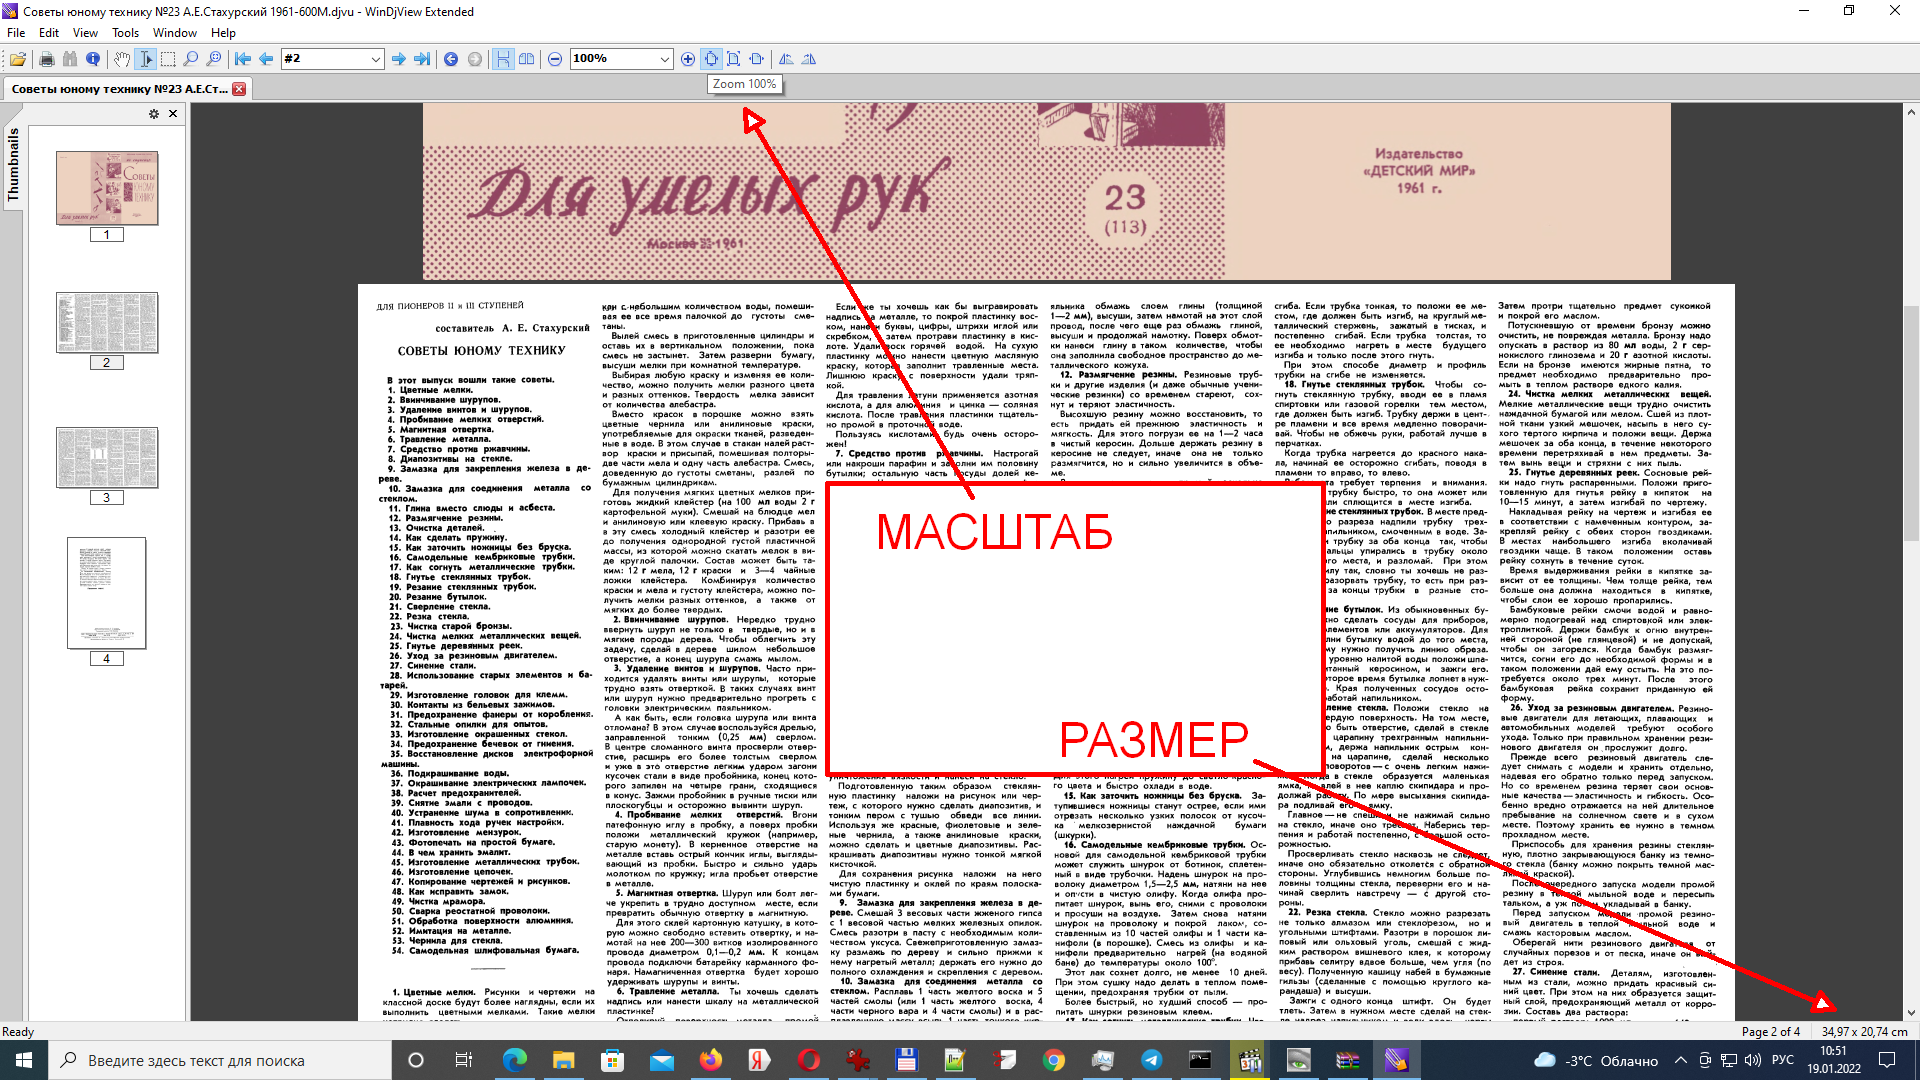Go to first page via toolbar arrow
1920x1080 pixels.
[243, 59]
